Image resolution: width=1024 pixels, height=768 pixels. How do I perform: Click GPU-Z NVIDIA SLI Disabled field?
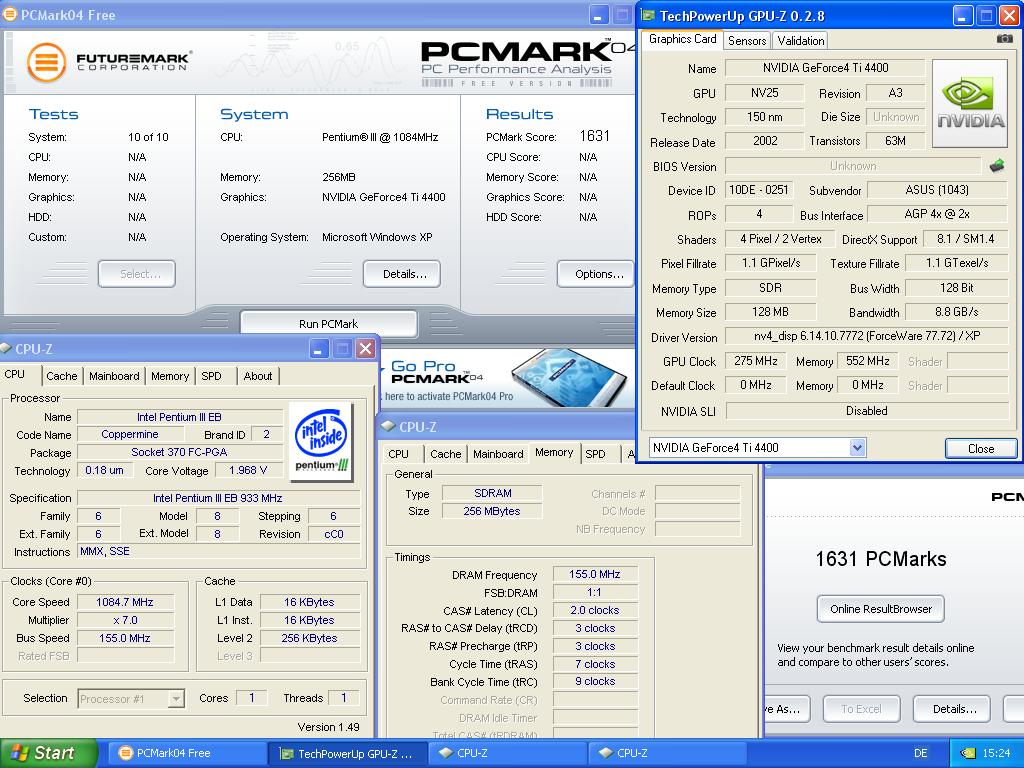(x=867, y=411)
